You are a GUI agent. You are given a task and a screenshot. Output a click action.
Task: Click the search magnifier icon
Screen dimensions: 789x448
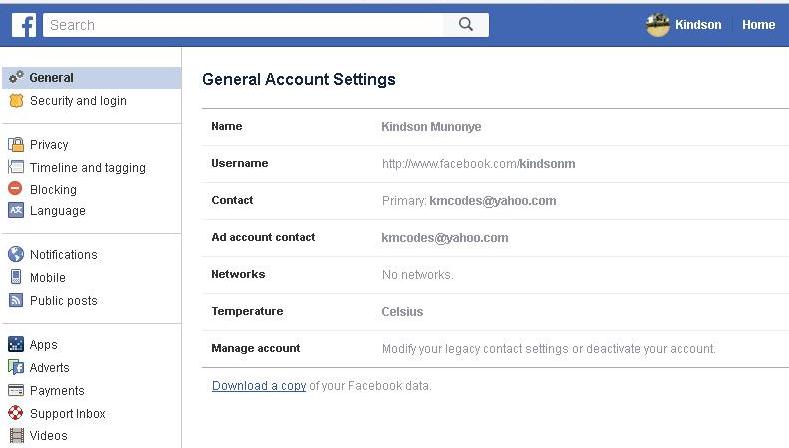(x=466, y=25)
